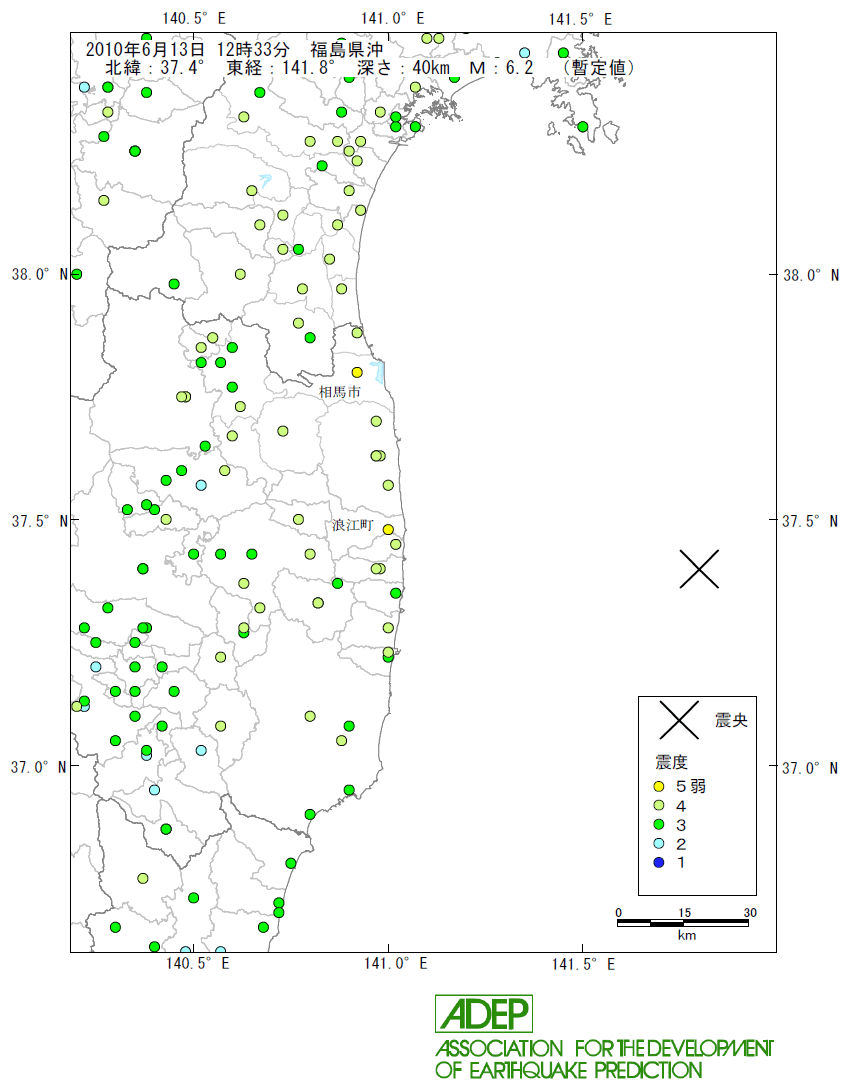This screenshot has height=1089, width=848.
Task: Click the 5弱 legend text
Action: click(691, 786)
